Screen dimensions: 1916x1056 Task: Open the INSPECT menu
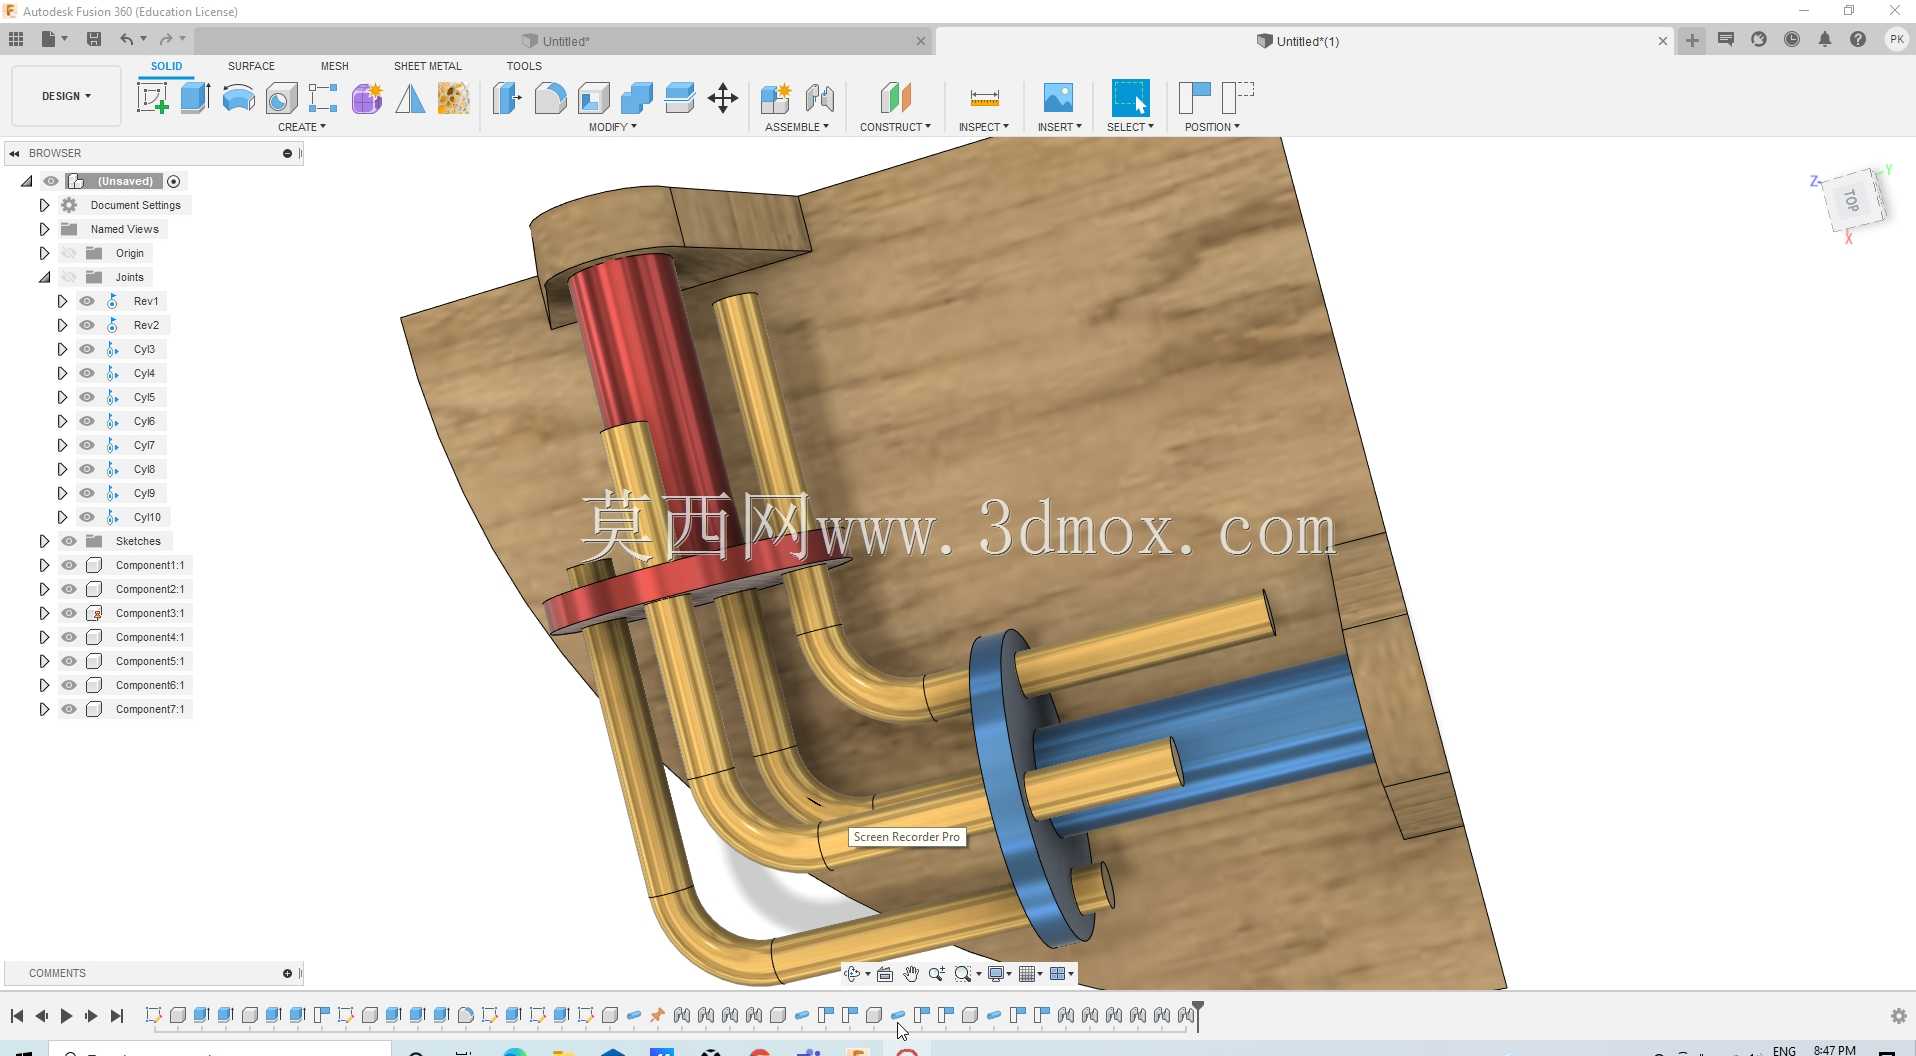(x=983, y=127)
